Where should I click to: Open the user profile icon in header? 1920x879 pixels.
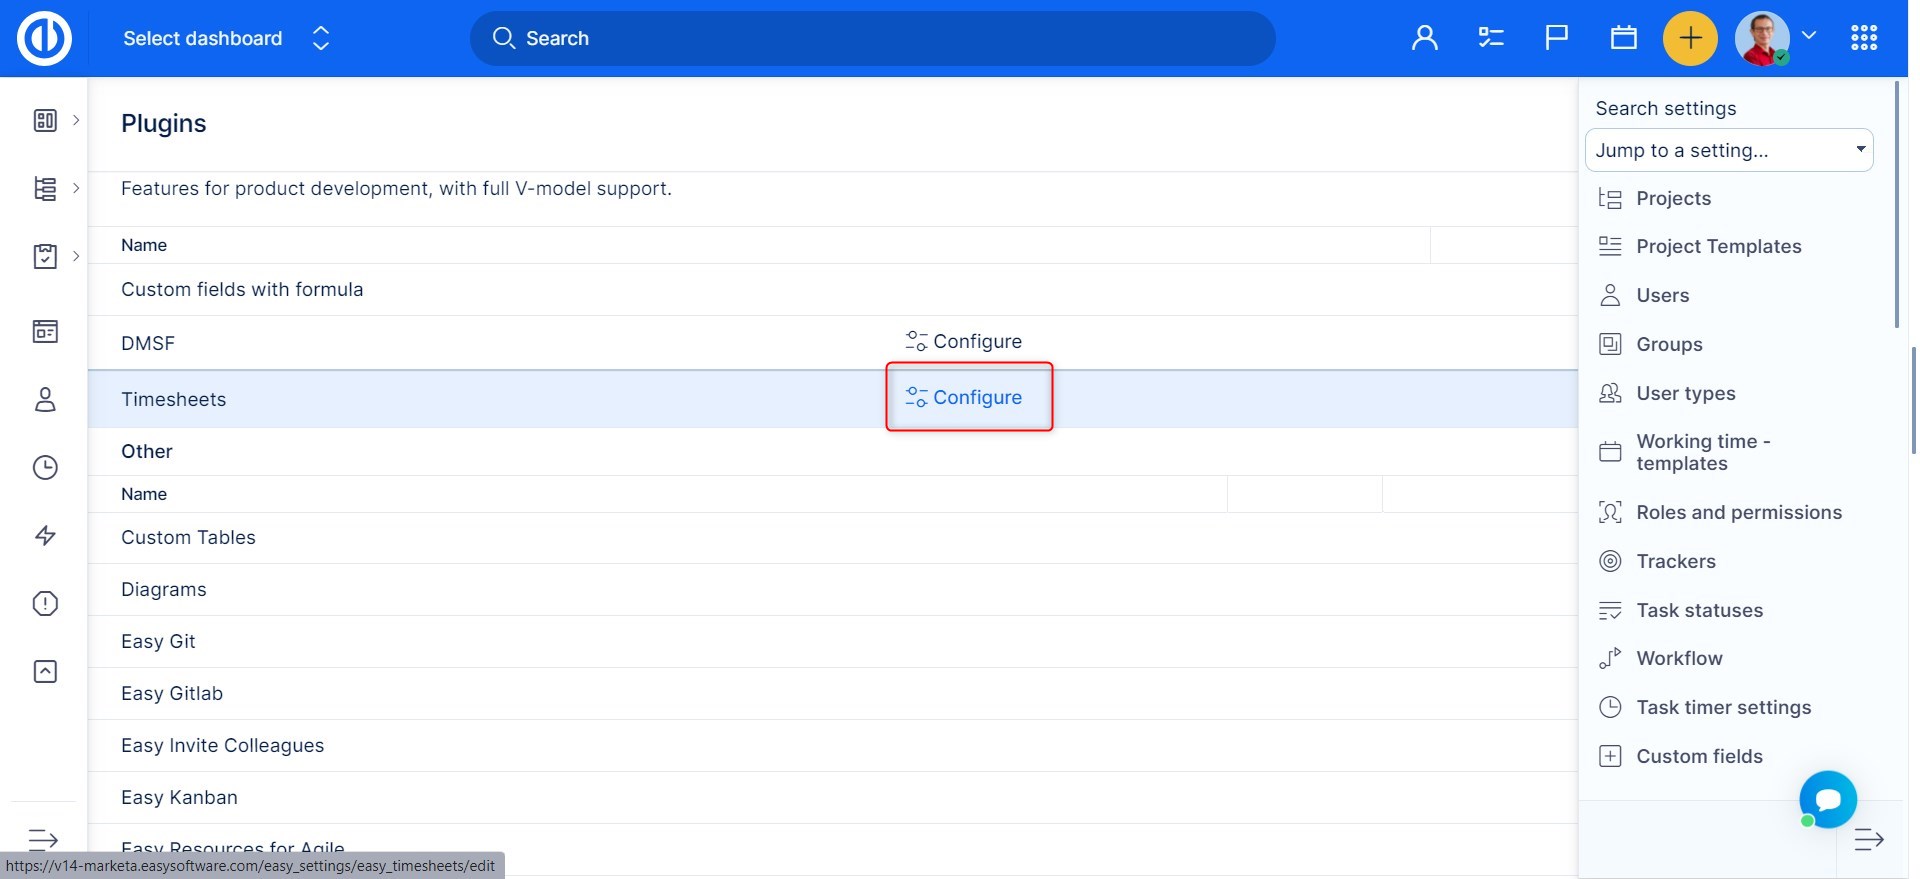[1424, 38]
